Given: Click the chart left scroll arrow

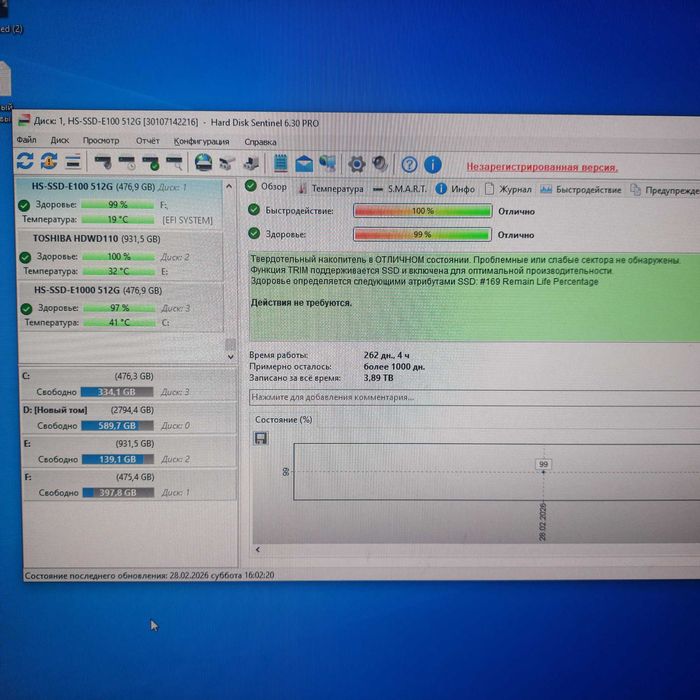Looking at the screenshot, I should (258, 550).
